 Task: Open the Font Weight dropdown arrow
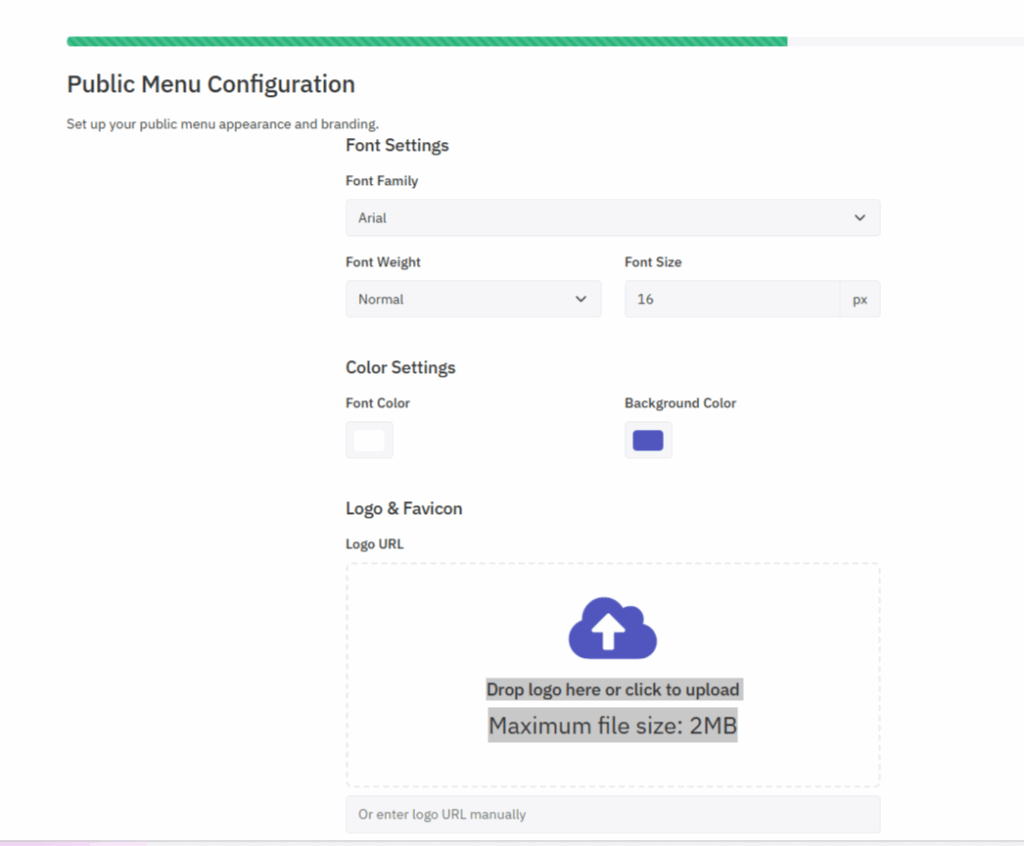click(x=581, y=299)
